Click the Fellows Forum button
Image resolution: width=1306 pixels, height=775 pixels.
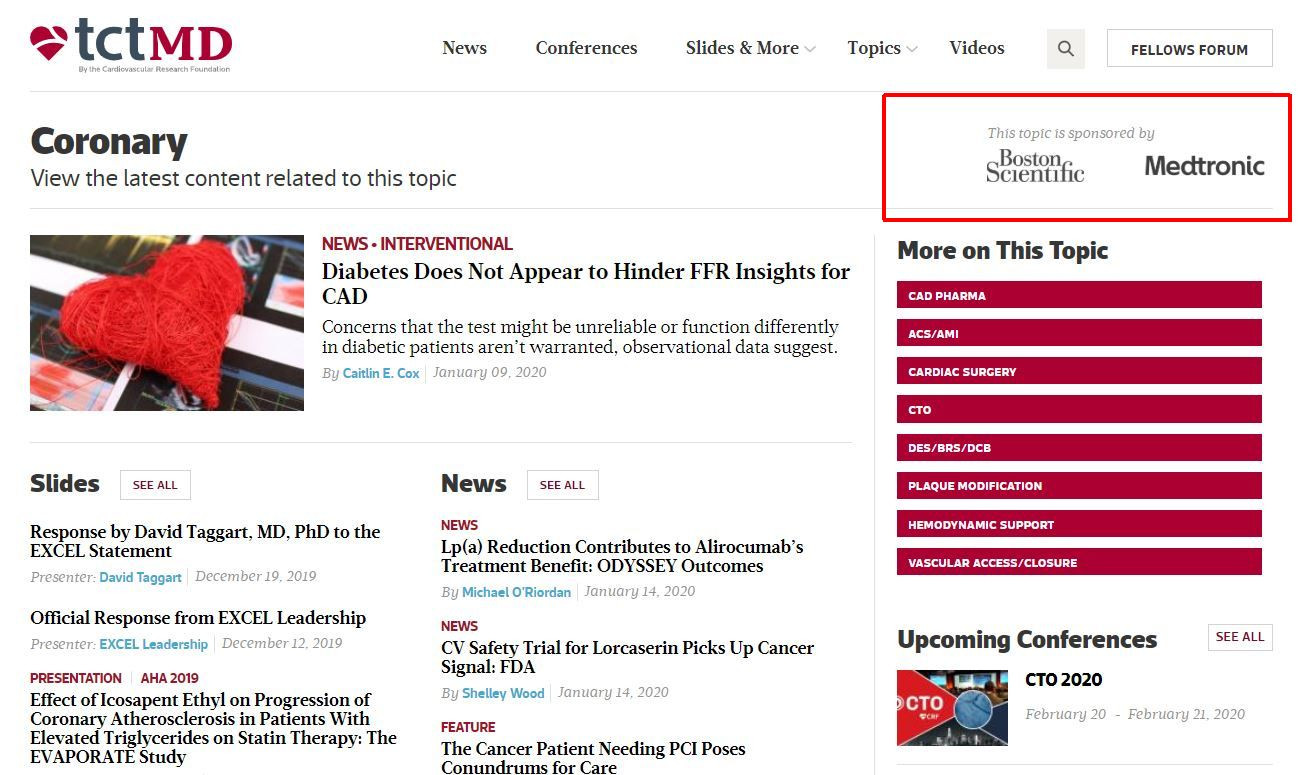pyautogui.click(x=1189, y=49)
